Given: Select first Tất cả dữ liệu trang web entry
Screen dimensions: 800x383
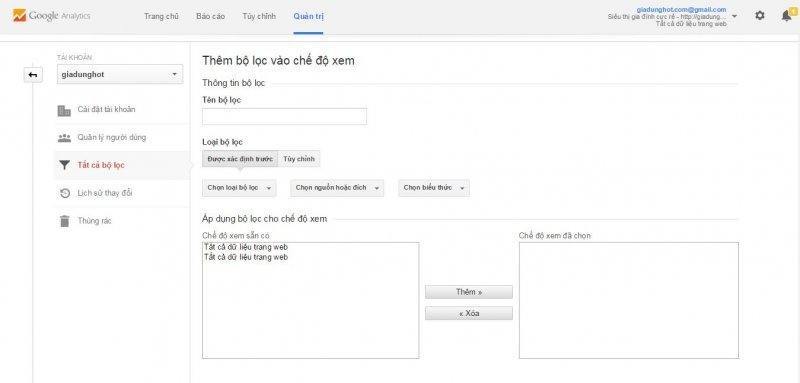Looking at the screenshot, I should coord(246,247).
